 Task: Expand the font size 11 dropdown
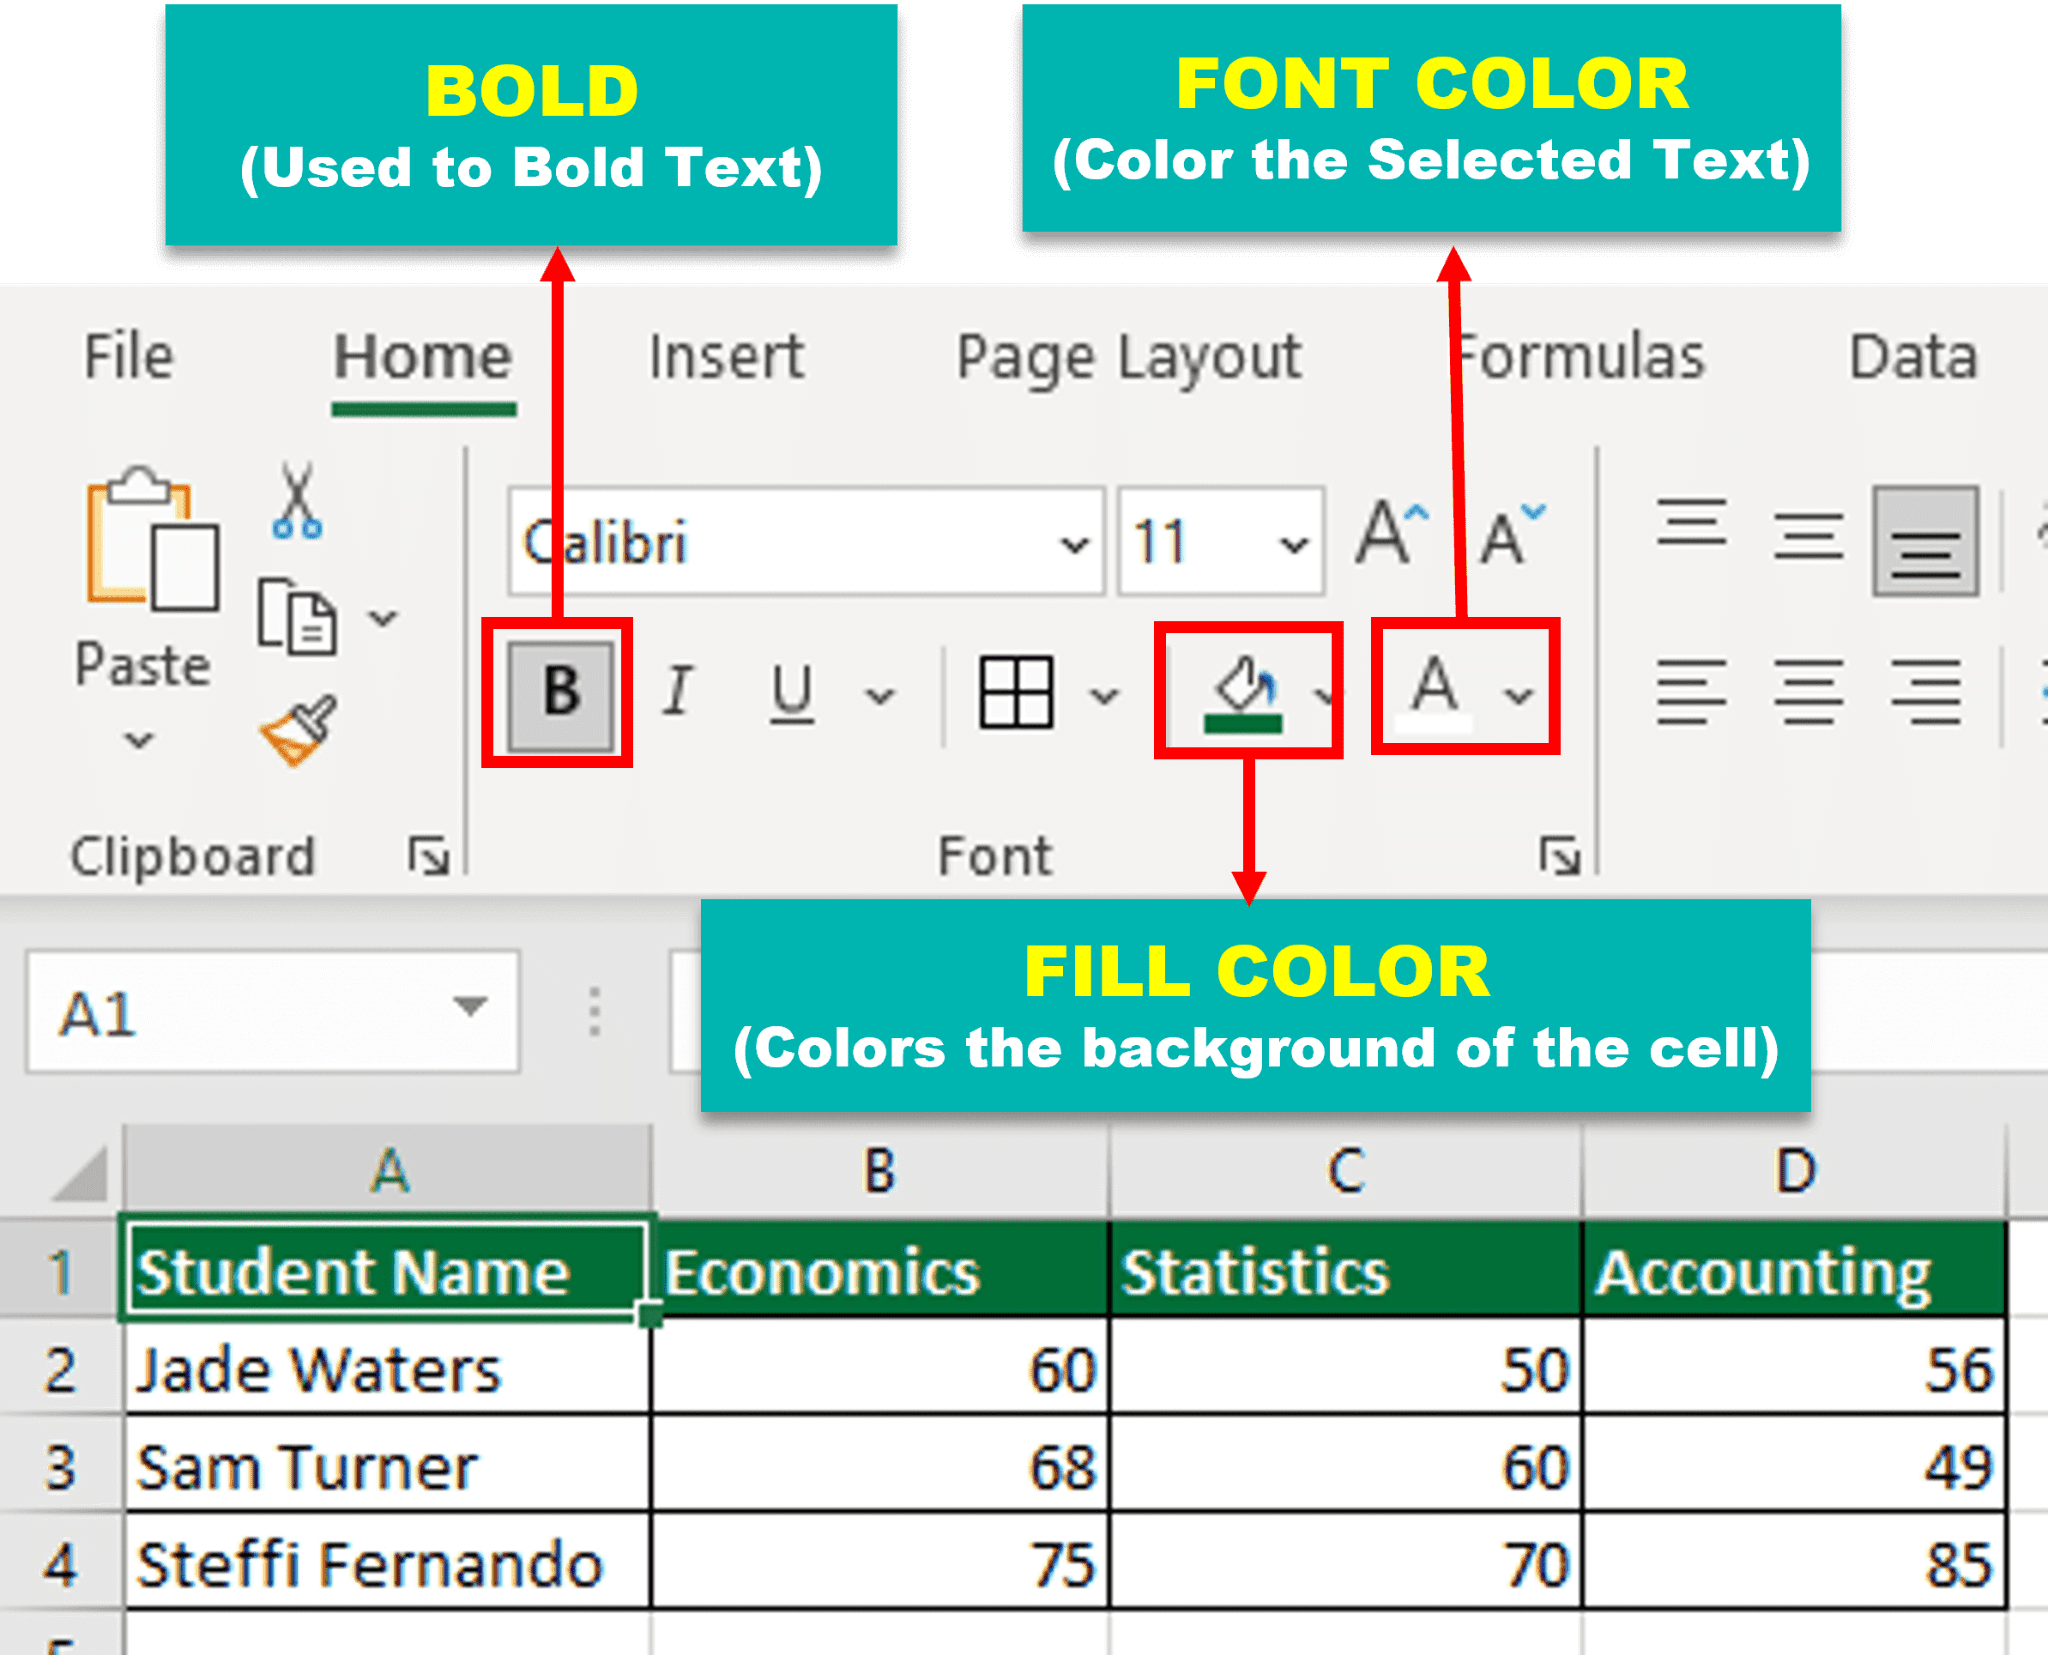click(x=1293, y=545)
